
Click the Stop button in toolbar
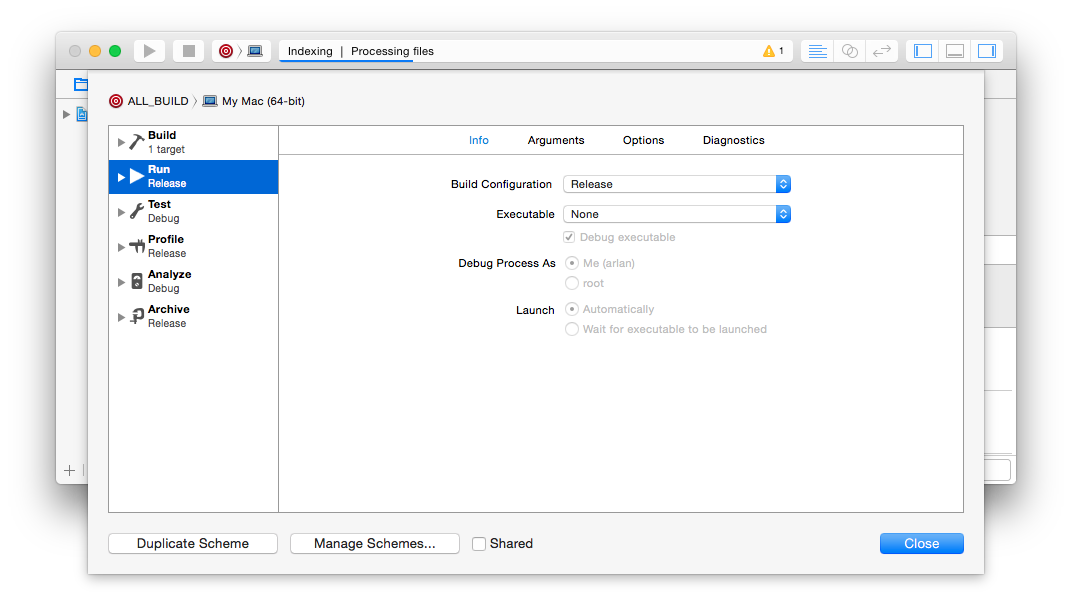(x=189, y=51)
